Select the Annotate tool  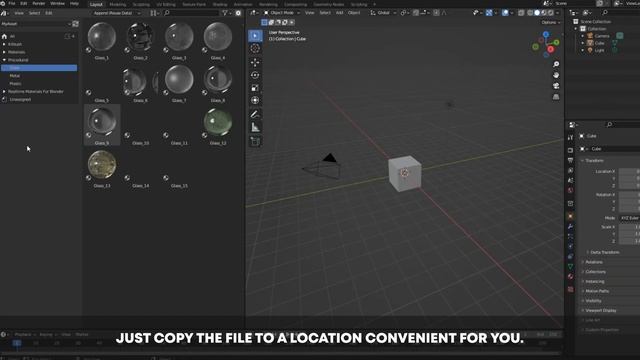pos(255,114)
